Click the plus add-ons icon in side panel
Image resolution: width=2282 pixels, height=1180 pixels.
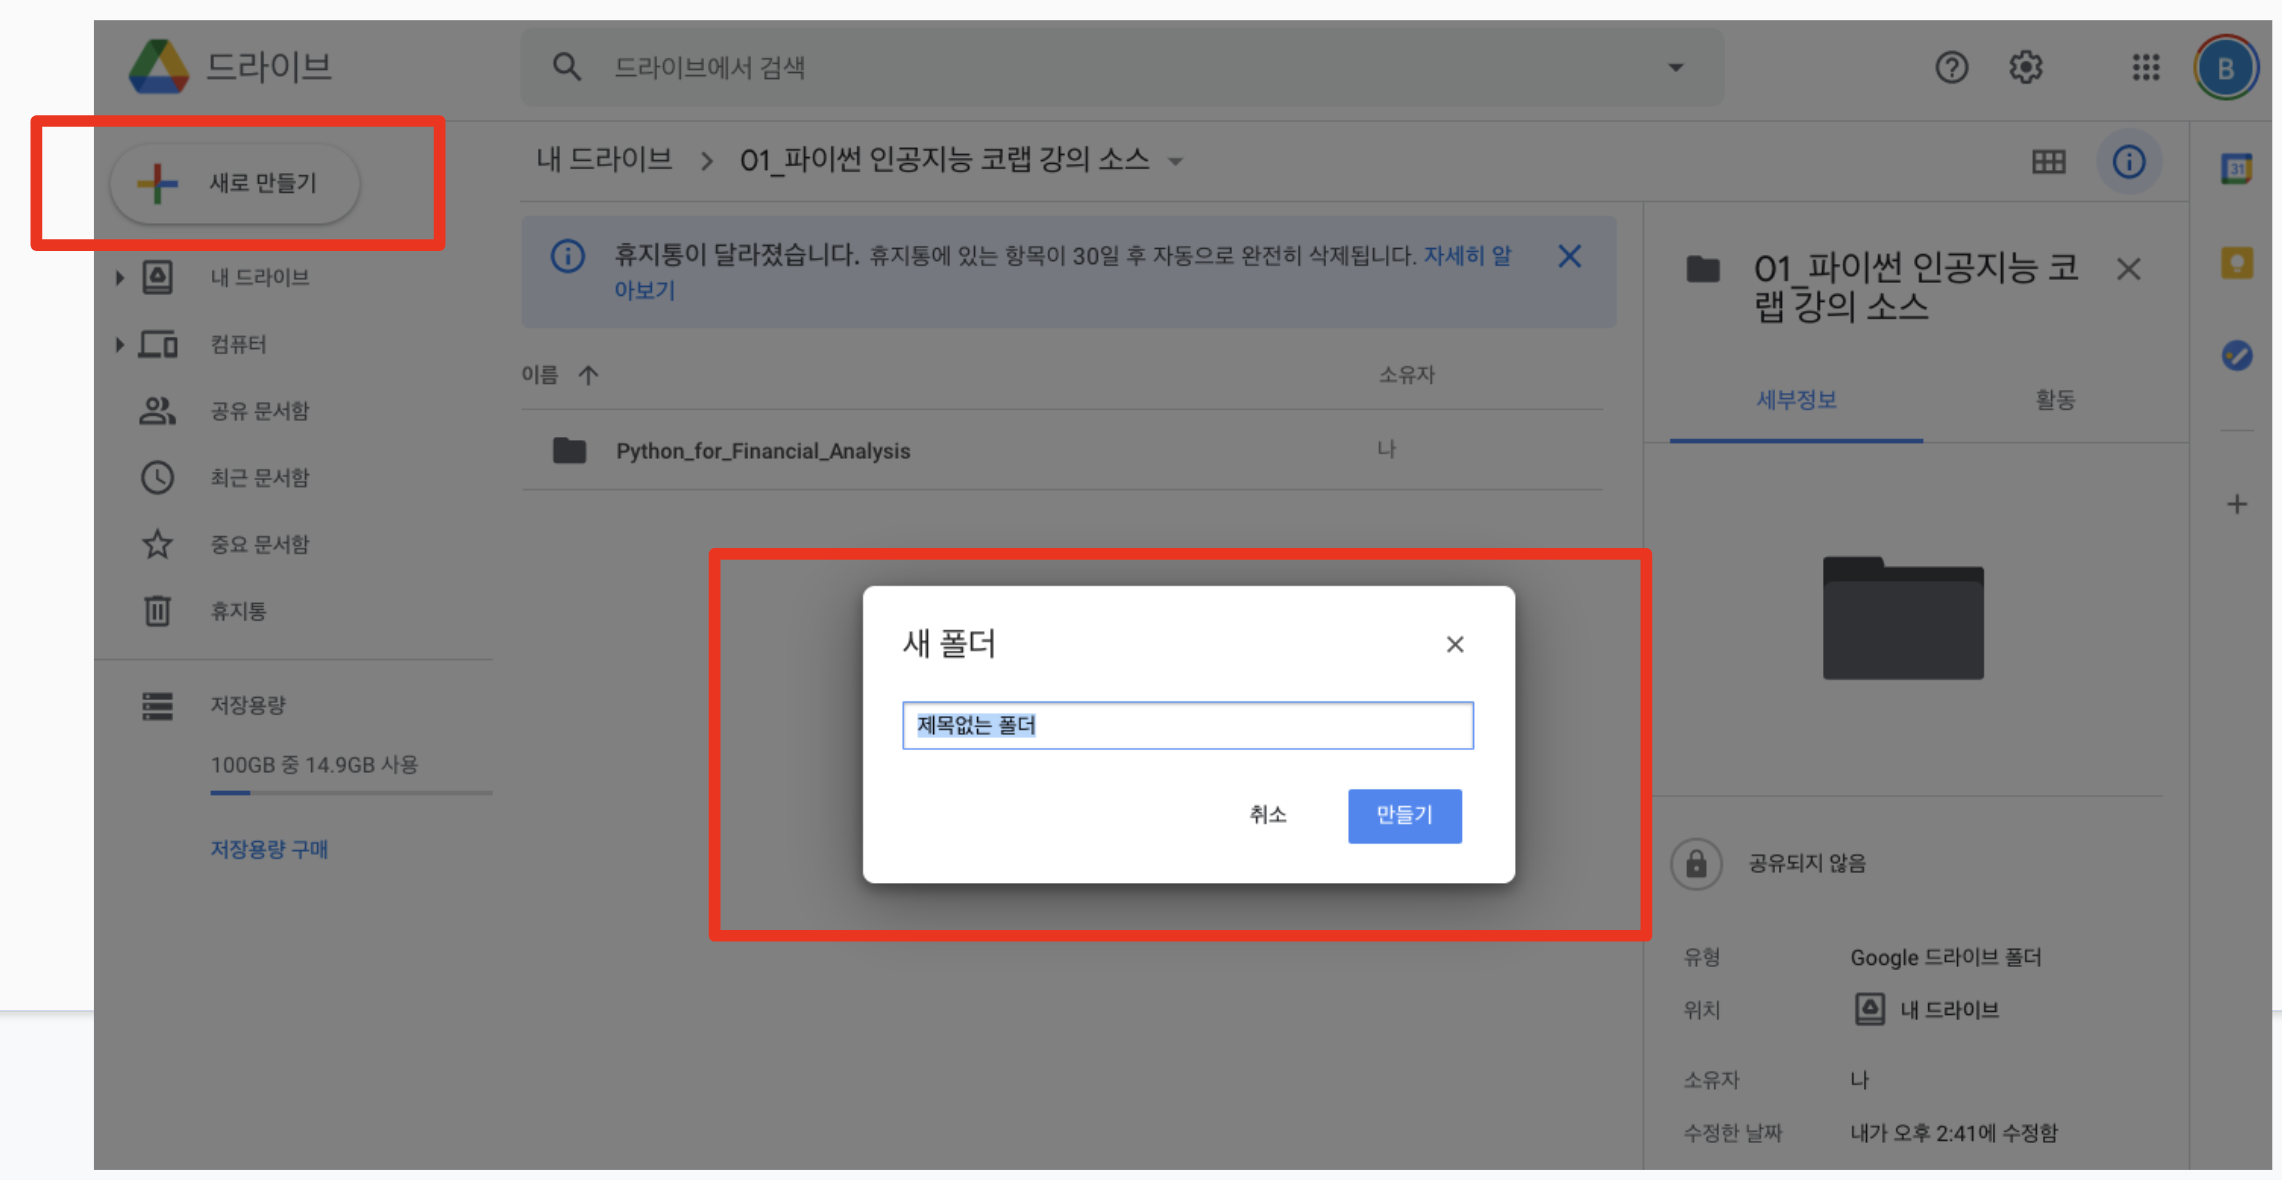point(2237,504)
